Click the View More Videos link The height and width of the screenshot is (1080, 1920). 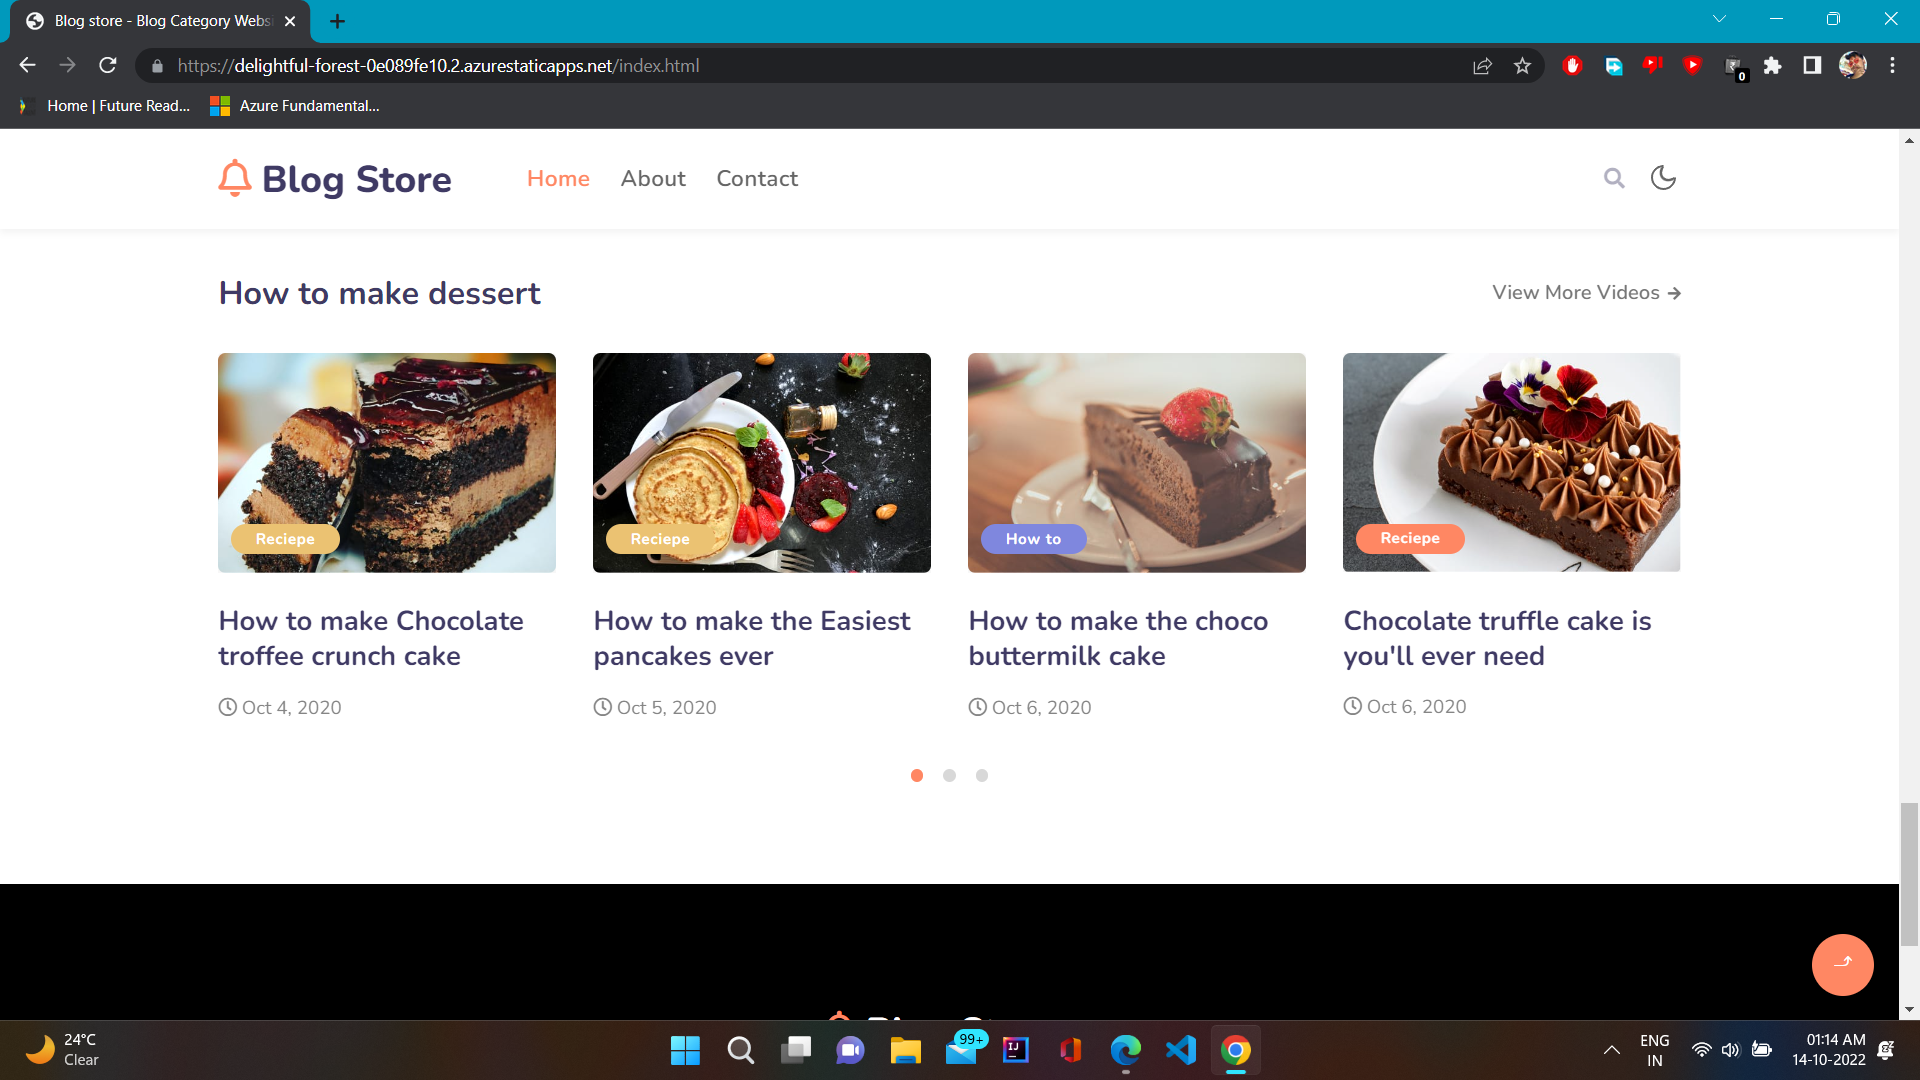(x=1585, y=292)
